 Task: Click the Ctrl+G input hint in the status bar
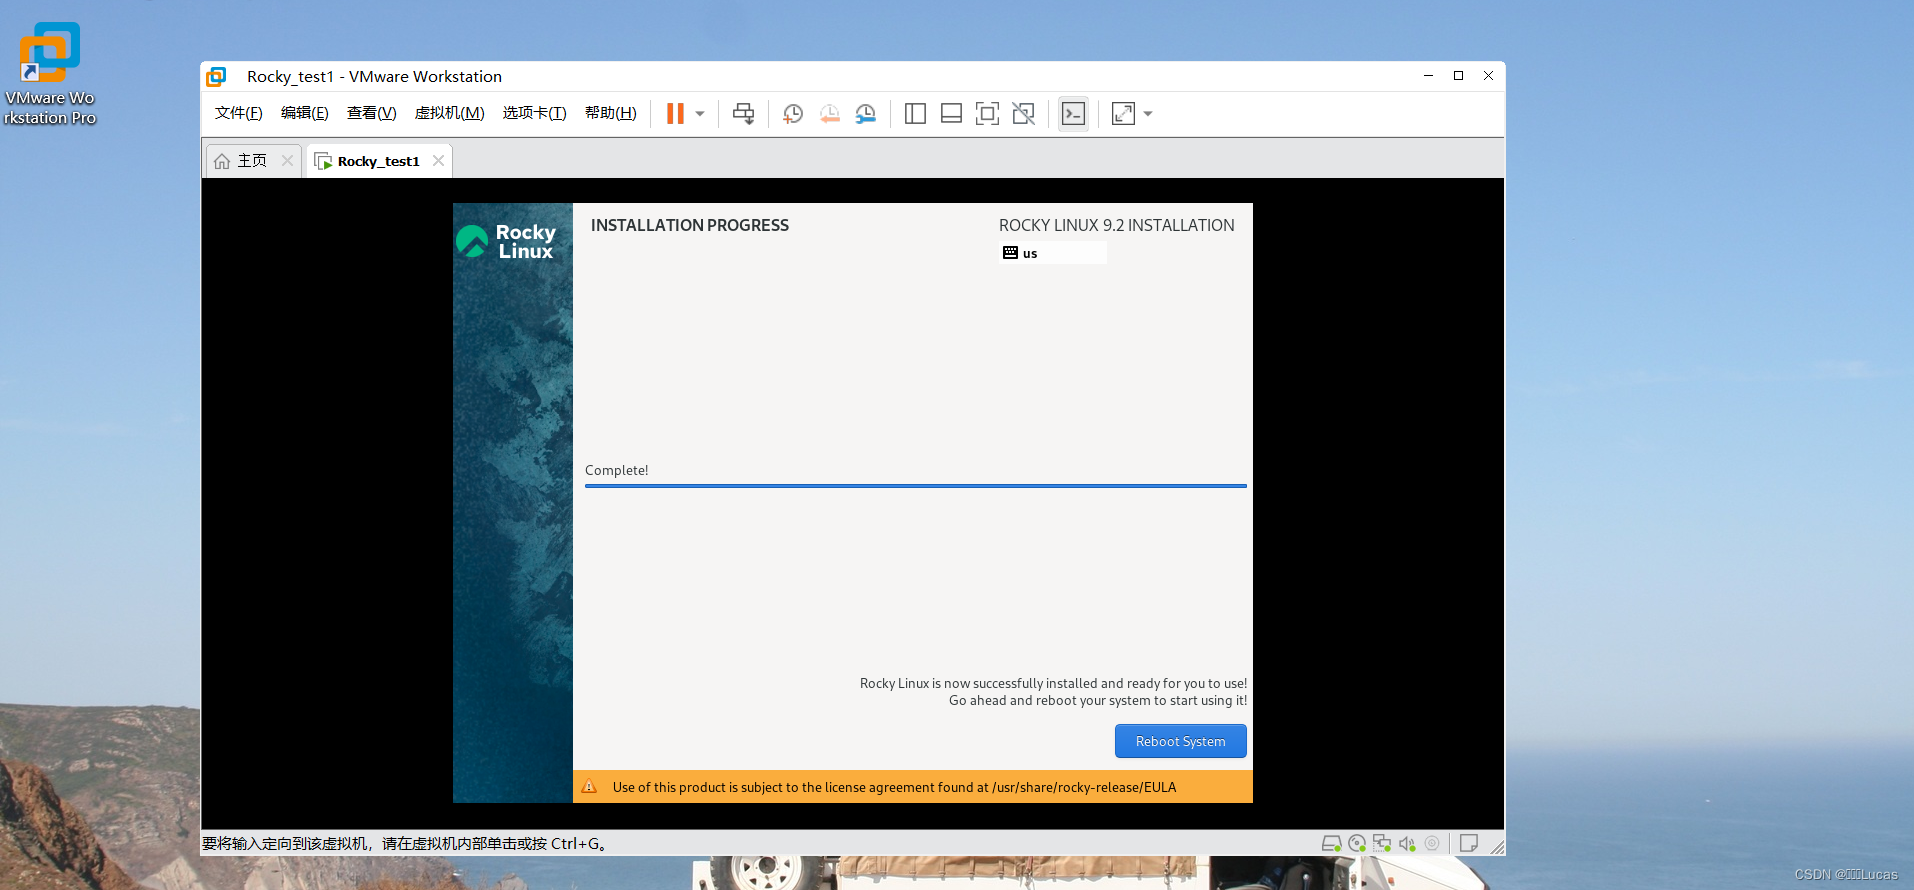click(x=404, y=843)
